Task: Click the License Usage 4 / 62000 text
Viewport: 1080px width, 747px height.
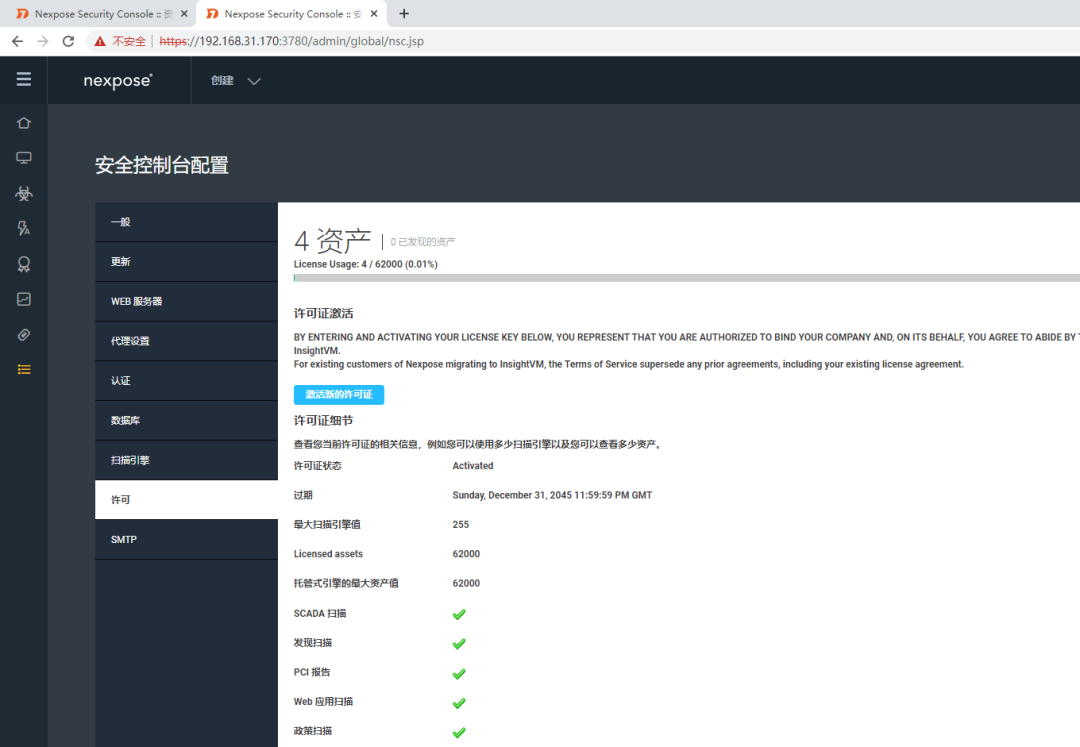Action: click(x=366, y=264)
